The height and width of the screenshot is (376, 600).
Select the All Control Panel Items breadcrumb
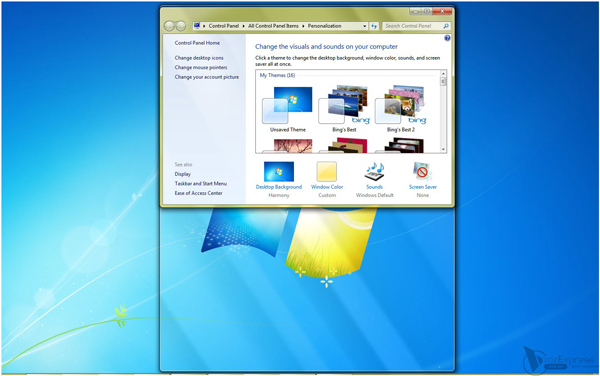273,26
